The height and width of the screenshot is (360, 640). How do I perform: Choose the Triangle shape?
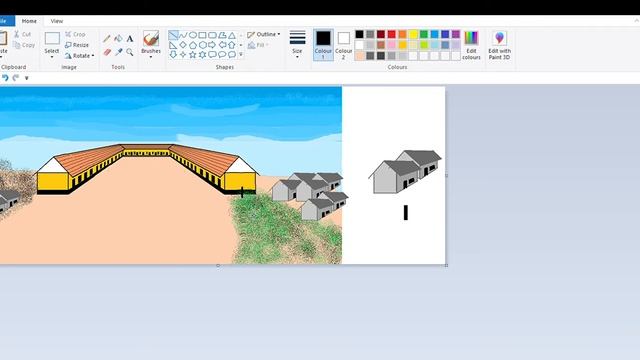tap(232, 35)
